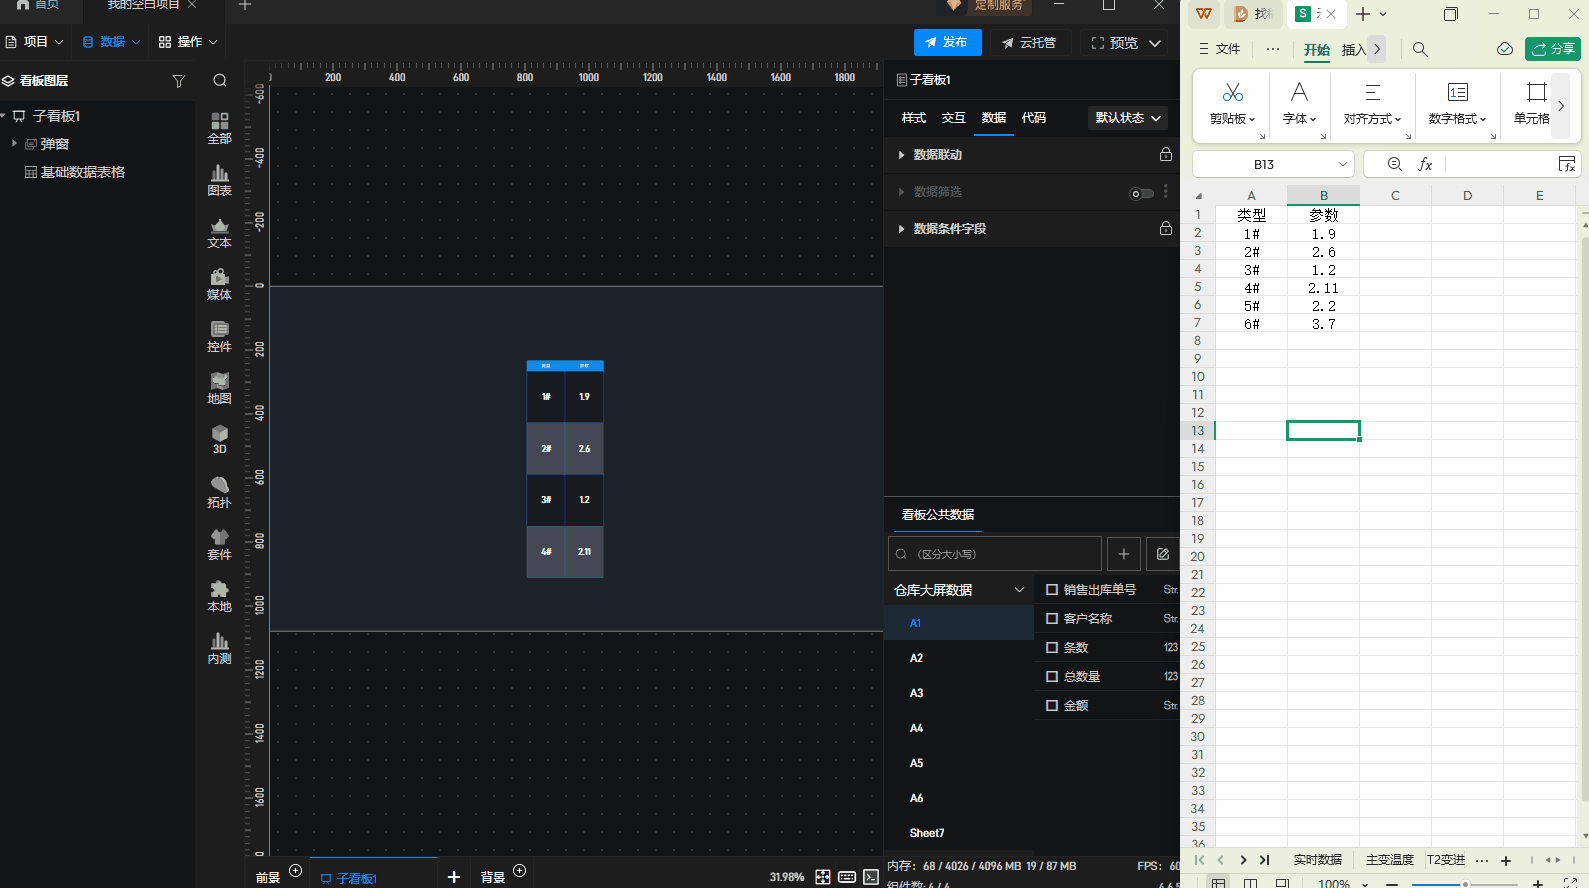Select the 3D components icon
The height and width of the screenshot is (888, 1589).
[x=219, y=439]
